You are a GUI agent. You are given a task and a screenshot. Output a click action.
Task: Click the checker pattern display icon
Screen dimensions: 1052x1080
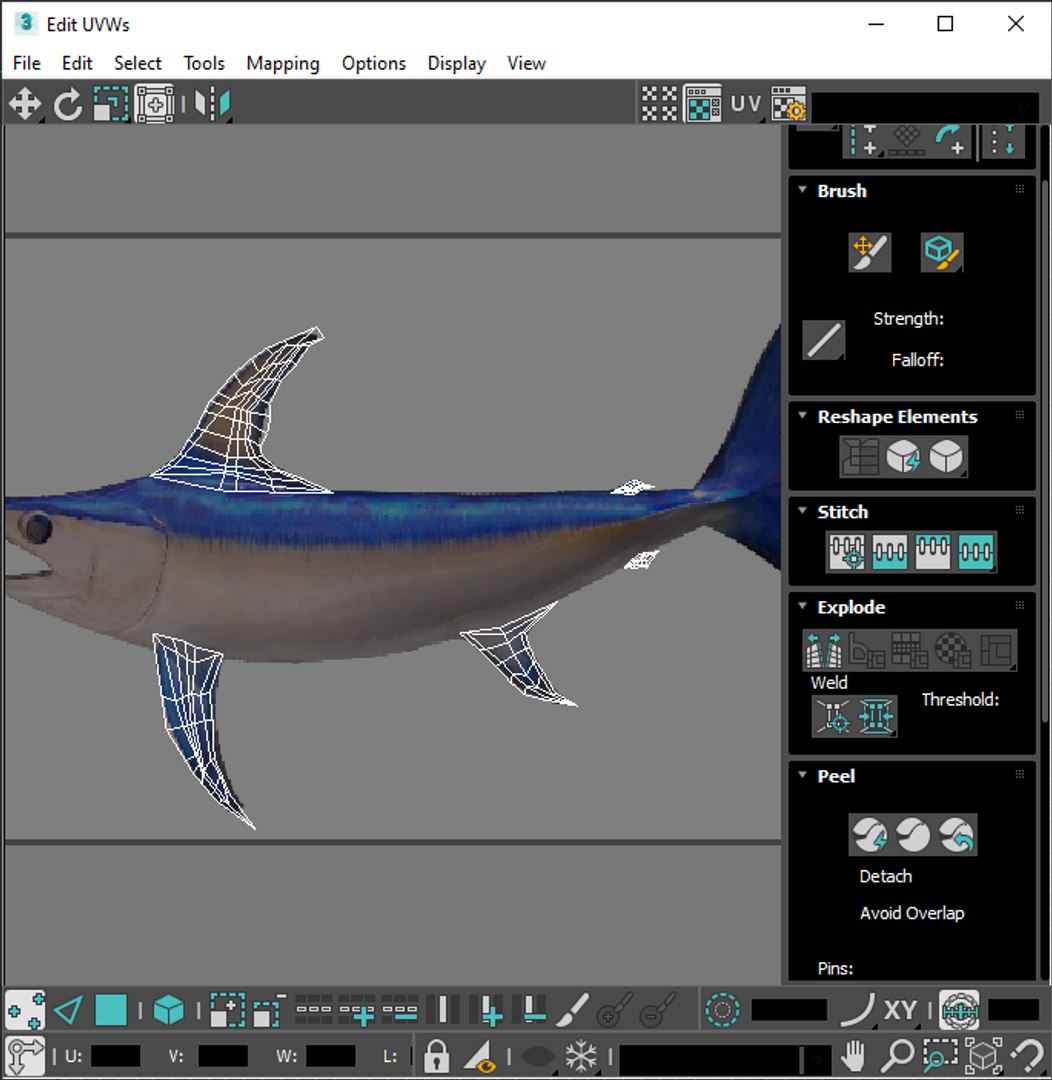click(659, 104)
